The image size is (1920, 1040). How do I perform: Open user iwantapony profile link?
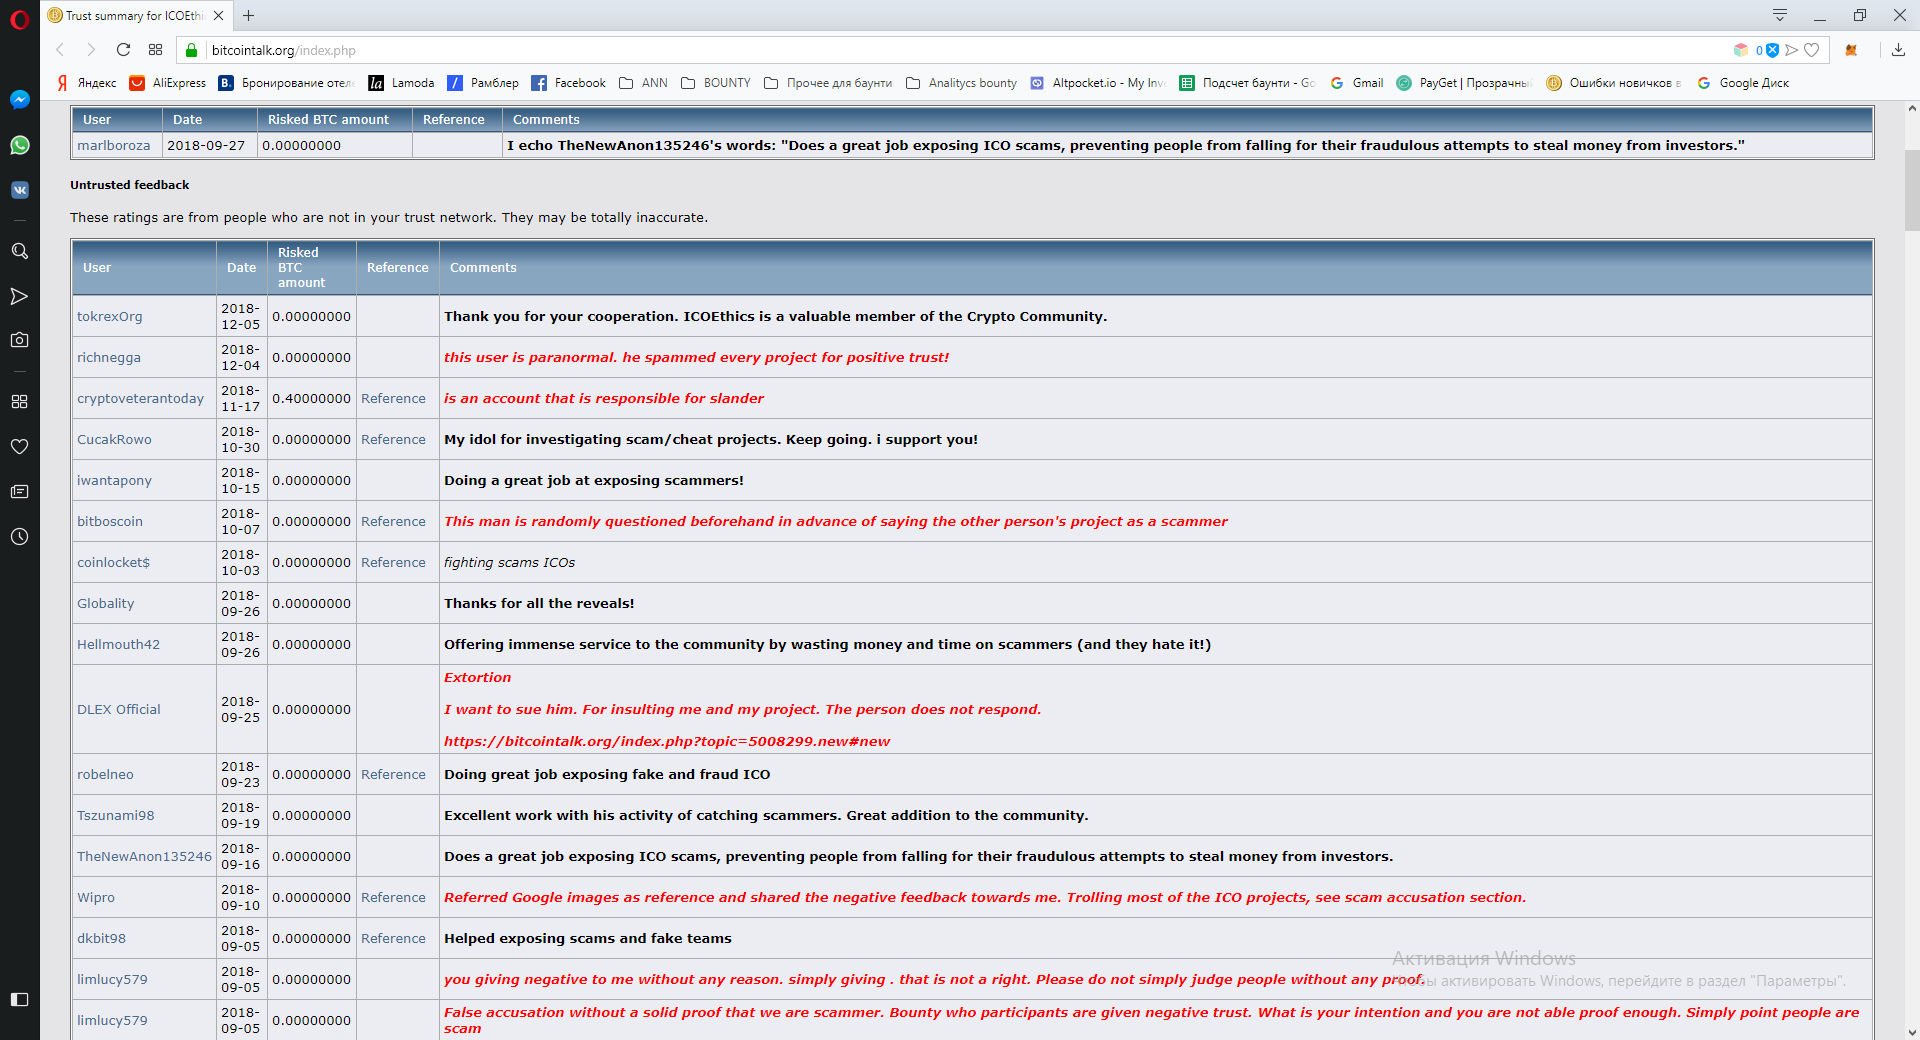pos(114,480)
